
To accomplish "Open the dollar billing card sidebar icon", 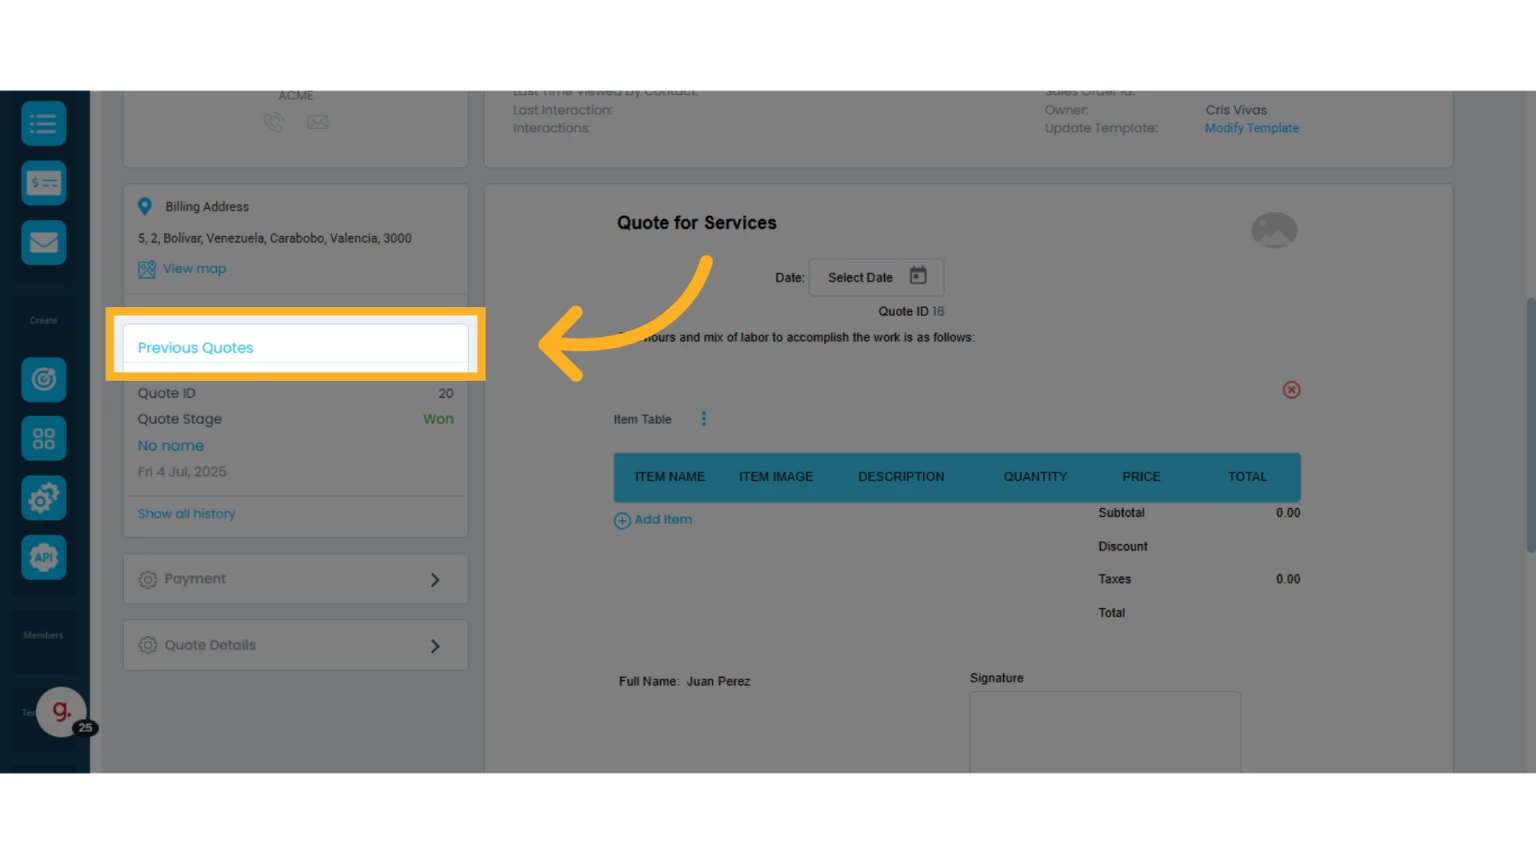I will coord(43,183).
